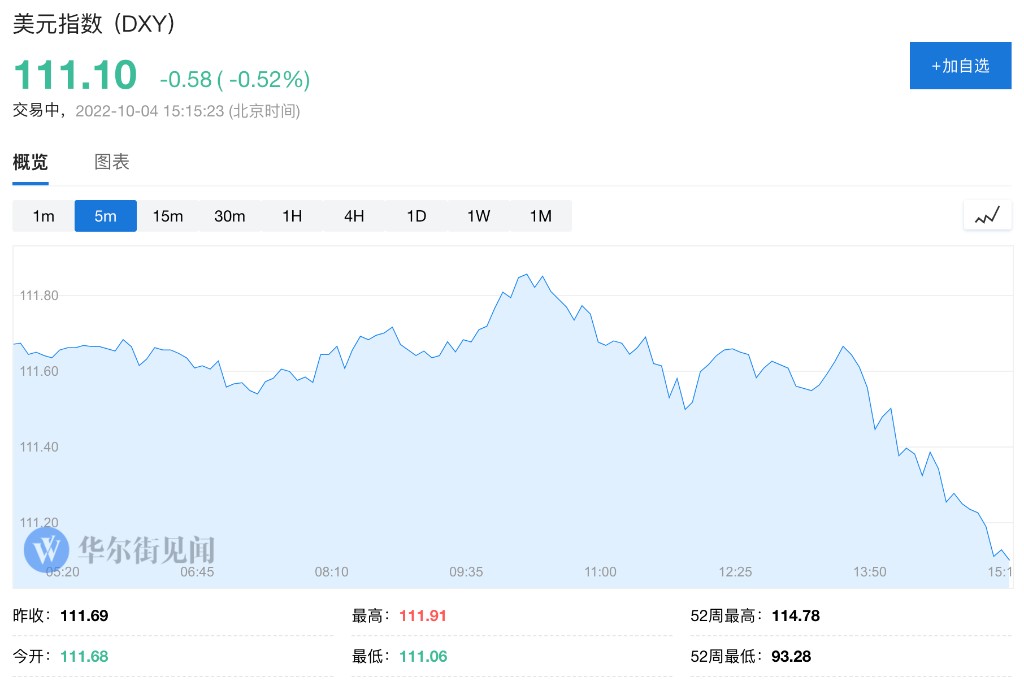The image size is (1024, 686).
Task: Click the 09:35 time axis label
Action: [466, 572]
